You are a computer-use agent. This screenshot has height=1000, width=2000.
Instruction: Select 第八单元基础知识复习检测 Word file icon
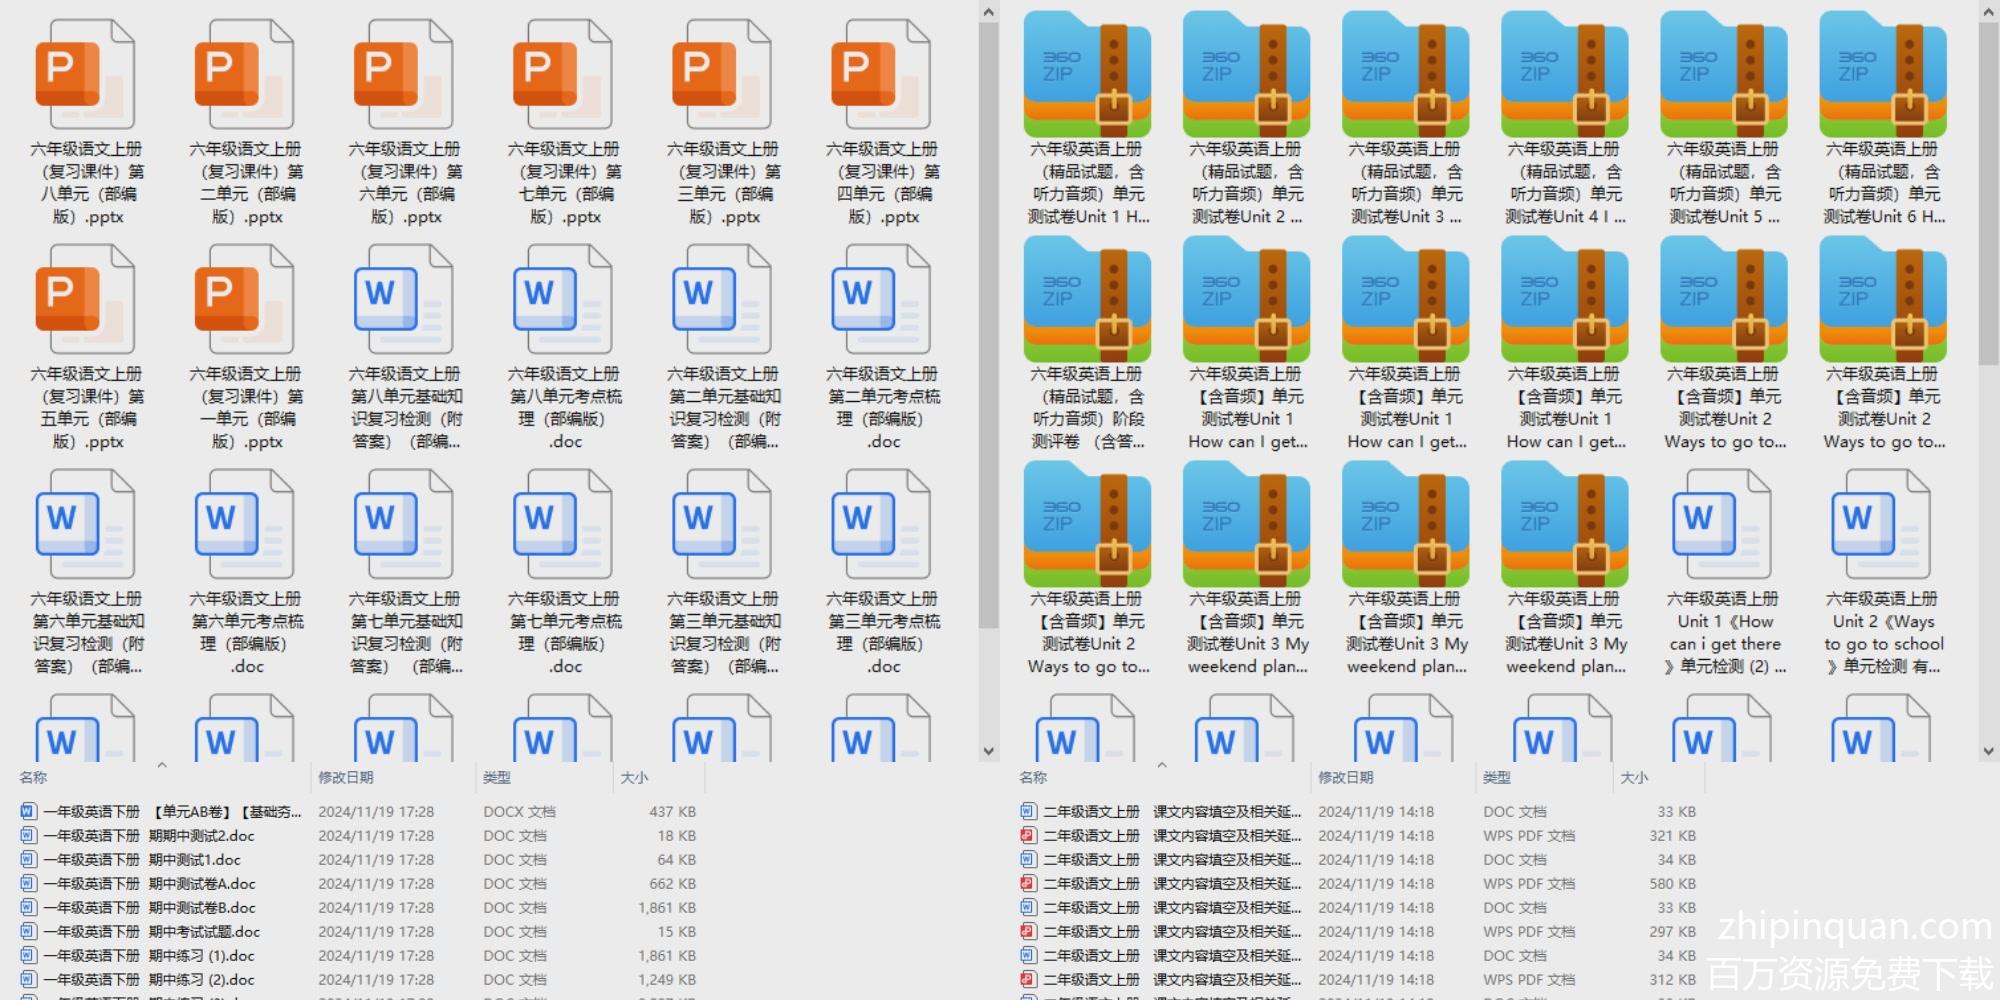pyautogui.click(x=403, y=301)
